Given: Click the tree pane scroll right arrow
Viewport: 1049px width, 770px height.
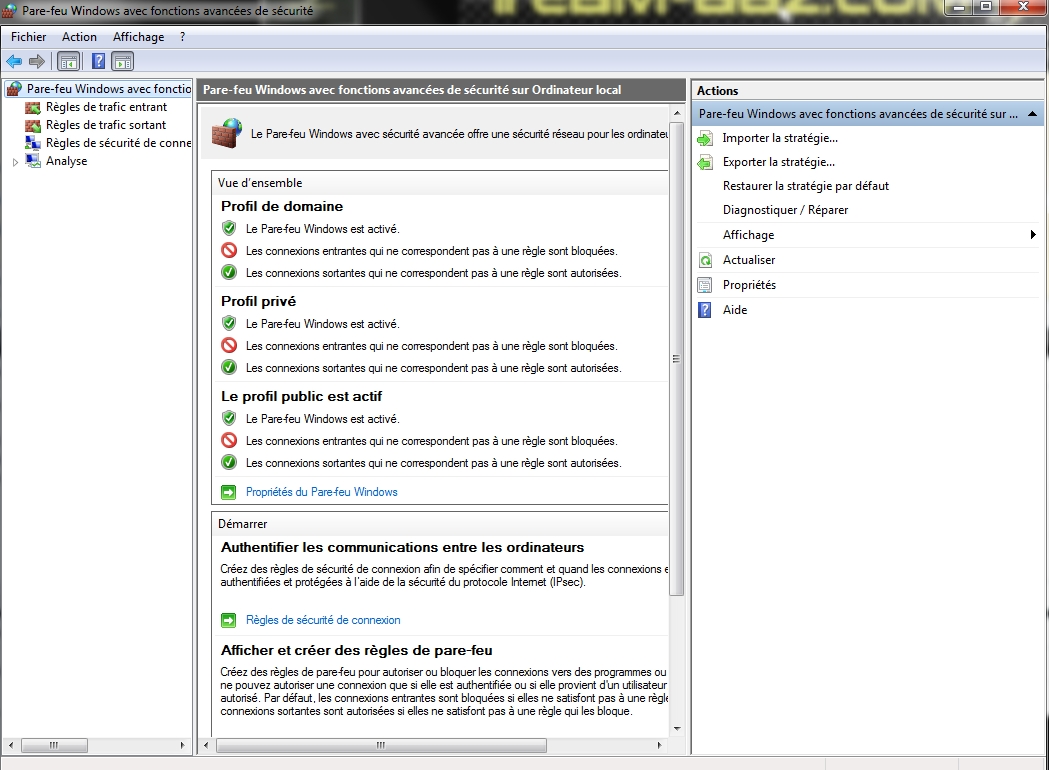Looking at the screenshot, I should [183, 745].
